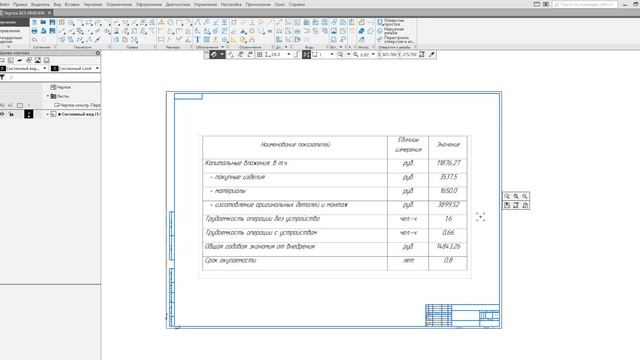Viewport: 640px width, 360px height.
Task: Print the drawing using the printer icon
Action: point(34,31)
